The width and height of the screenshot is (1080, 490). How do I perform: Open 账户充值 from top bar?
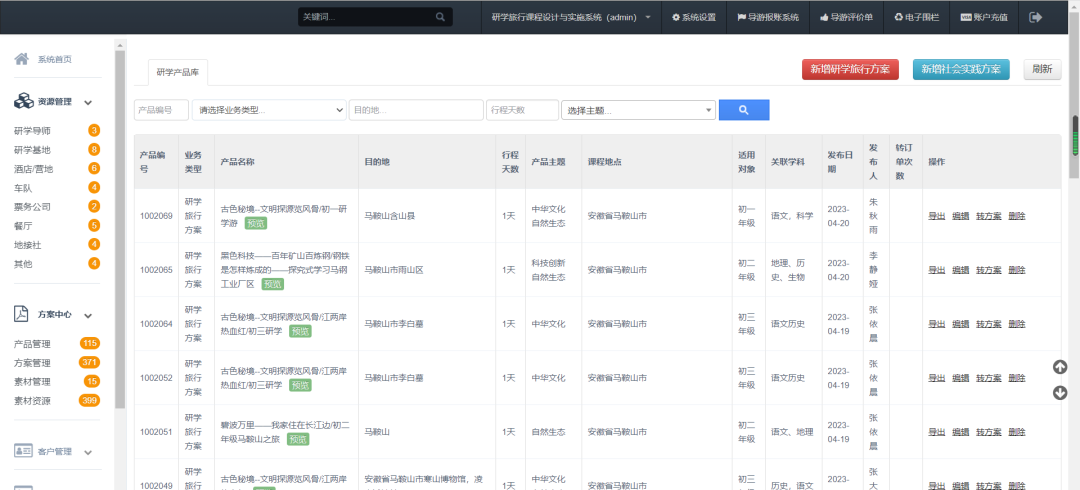(x=984, y=17)
